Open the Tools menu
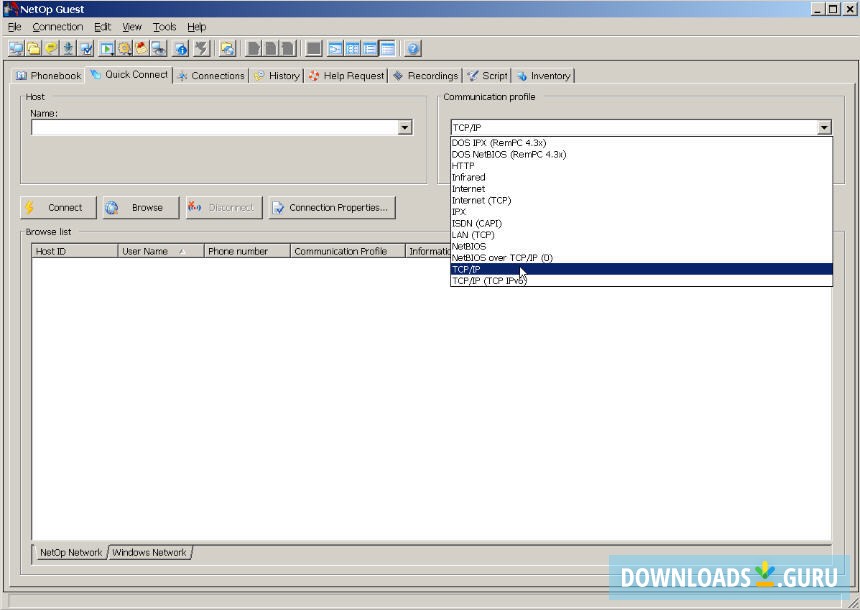The image size is (860, 610). click(165, 27)
